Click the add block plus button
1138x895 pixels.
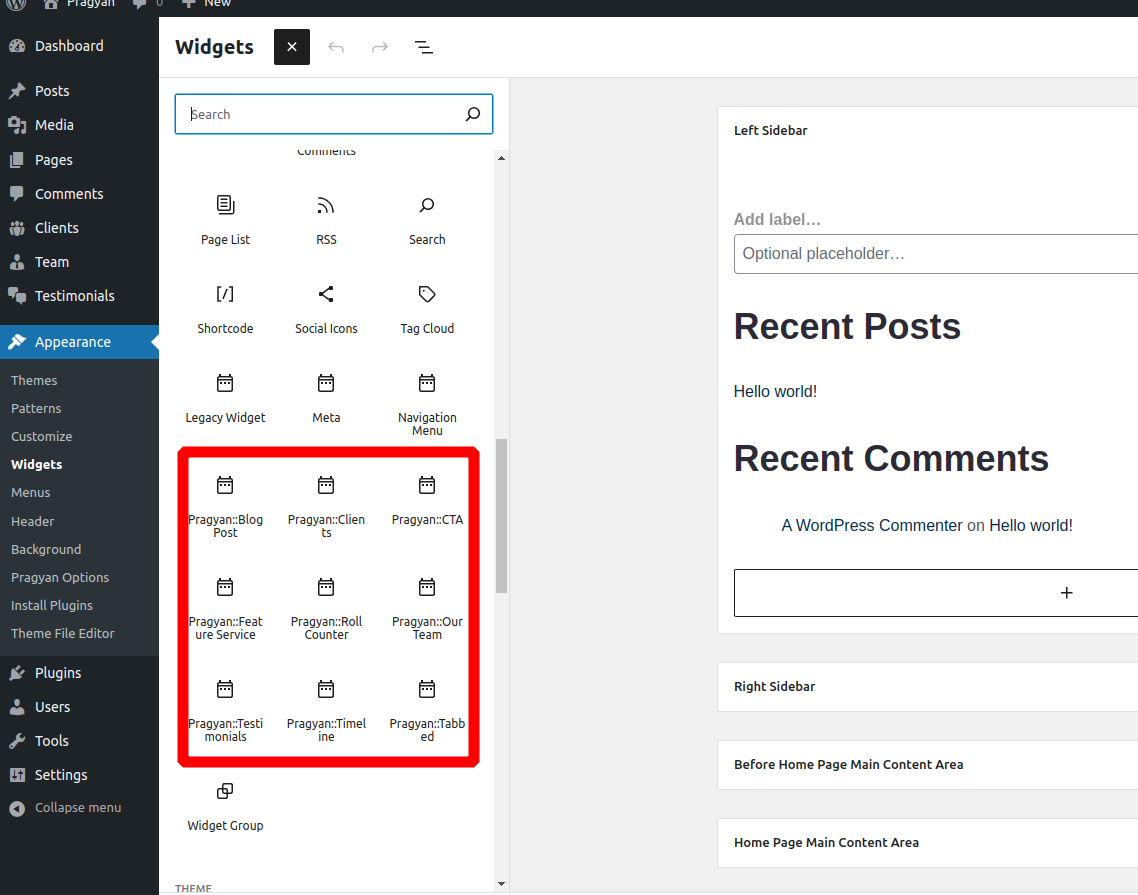point(1066,593)
